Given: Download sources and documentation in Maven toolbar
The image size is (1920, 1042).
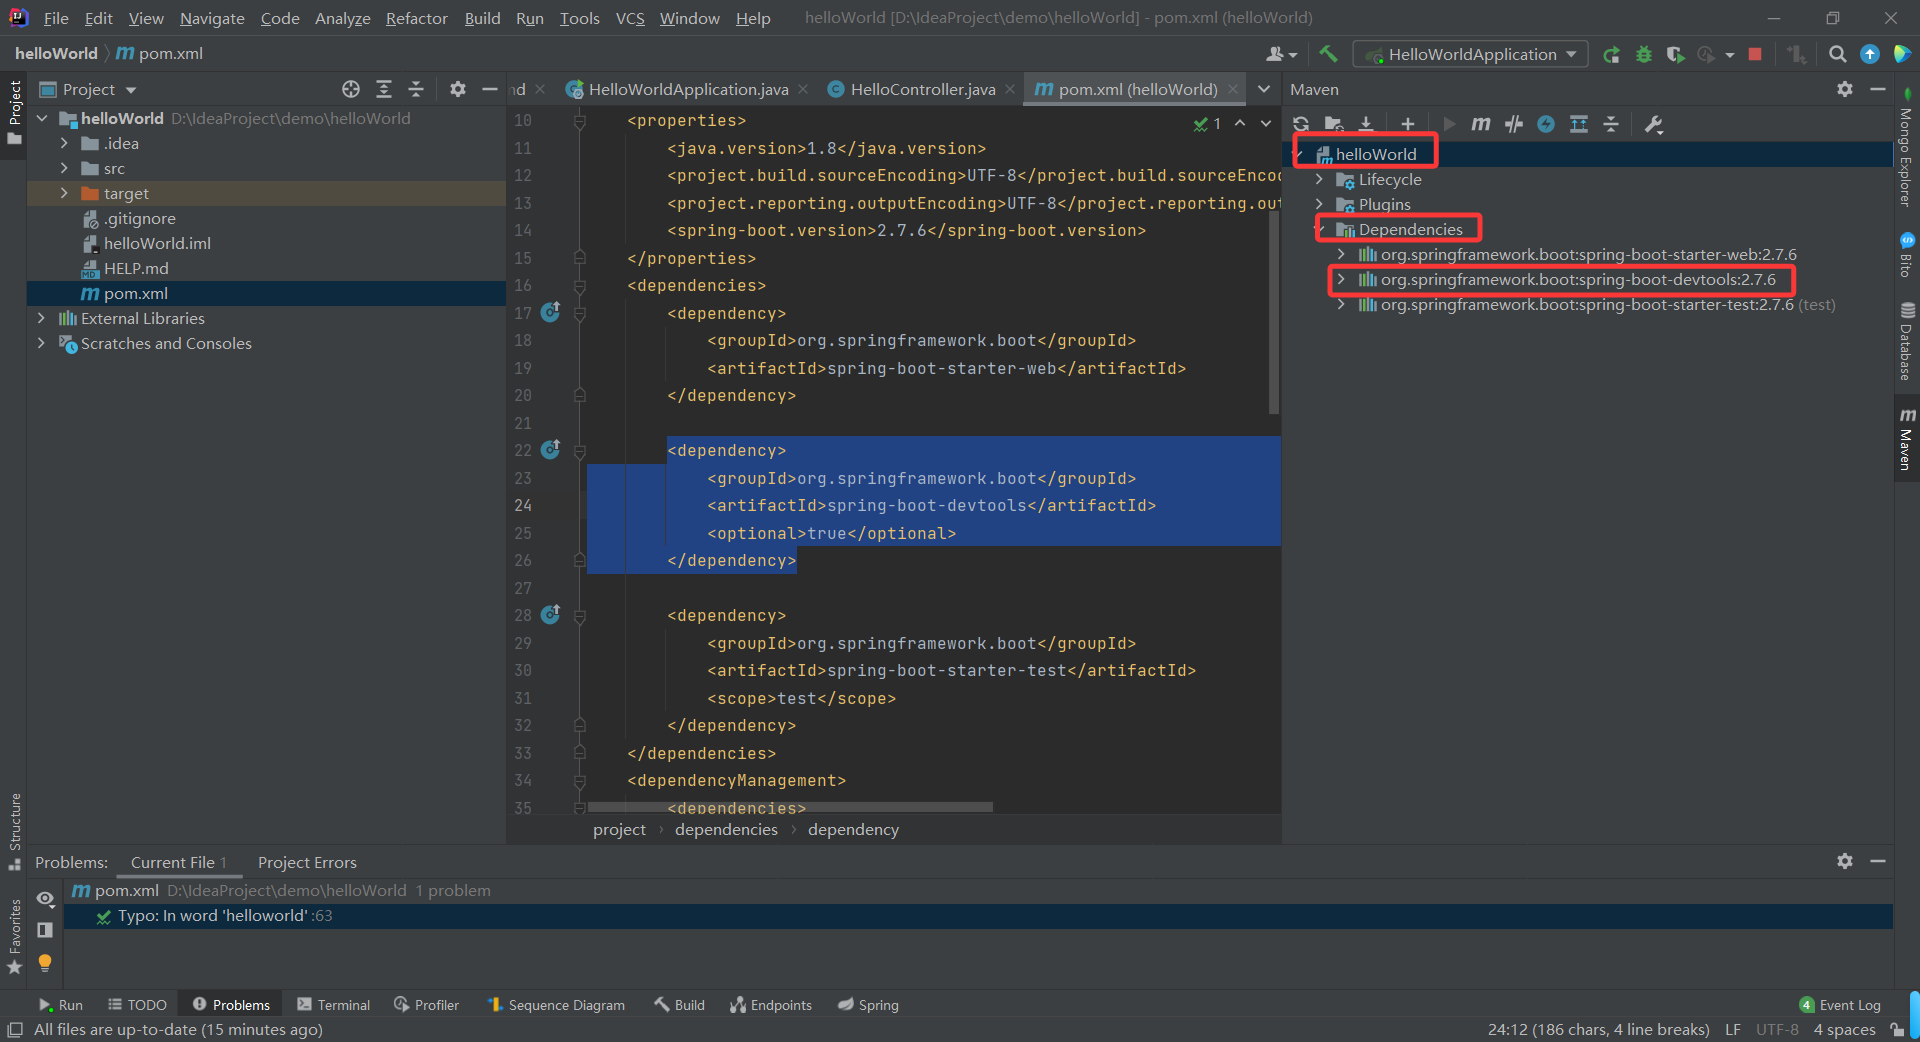Looking at the screenshot, I should pyautogui.click(x=1366, y=124).
